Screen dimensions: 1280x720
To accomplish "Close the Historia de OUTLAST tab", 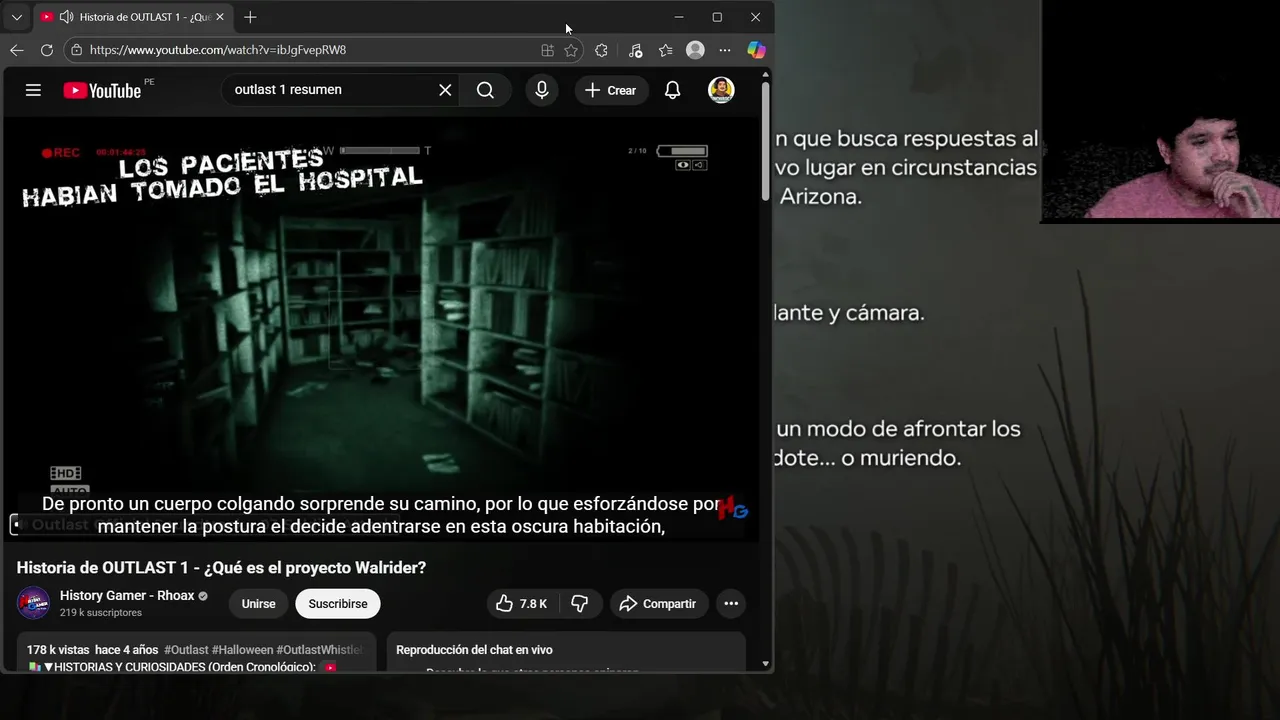I will point(220,17).
